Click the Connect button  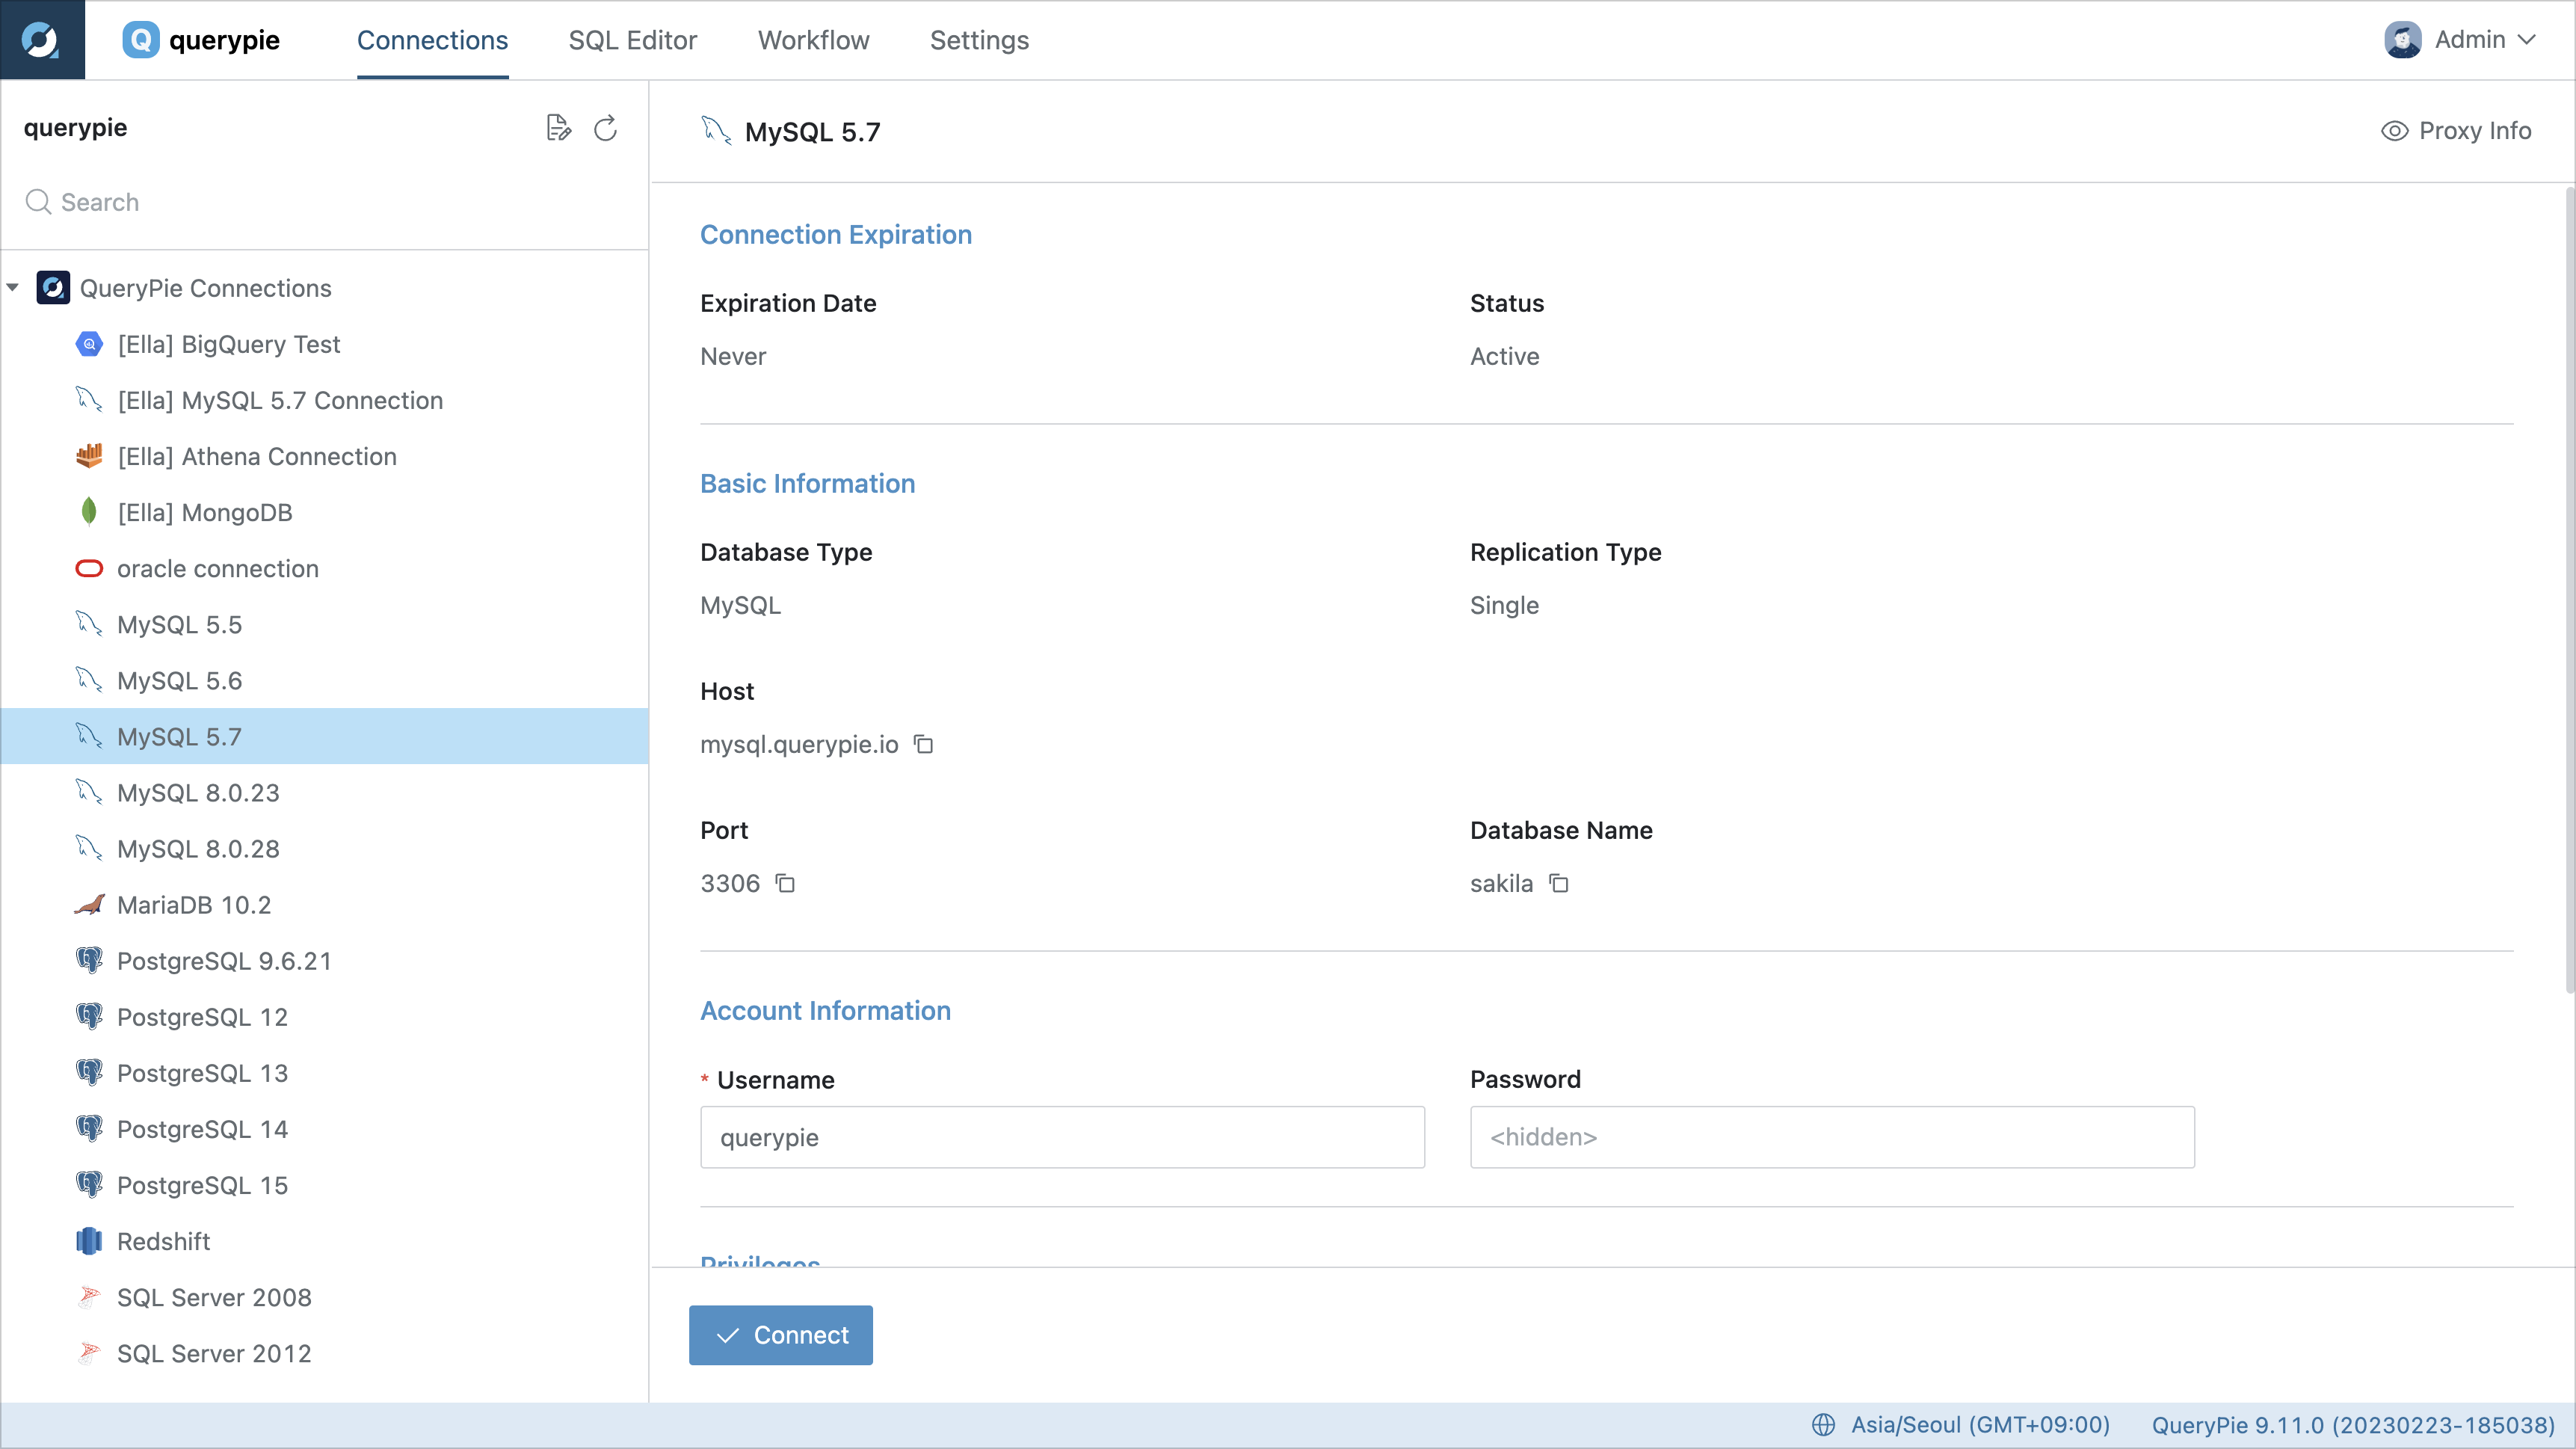(780, 1335)
